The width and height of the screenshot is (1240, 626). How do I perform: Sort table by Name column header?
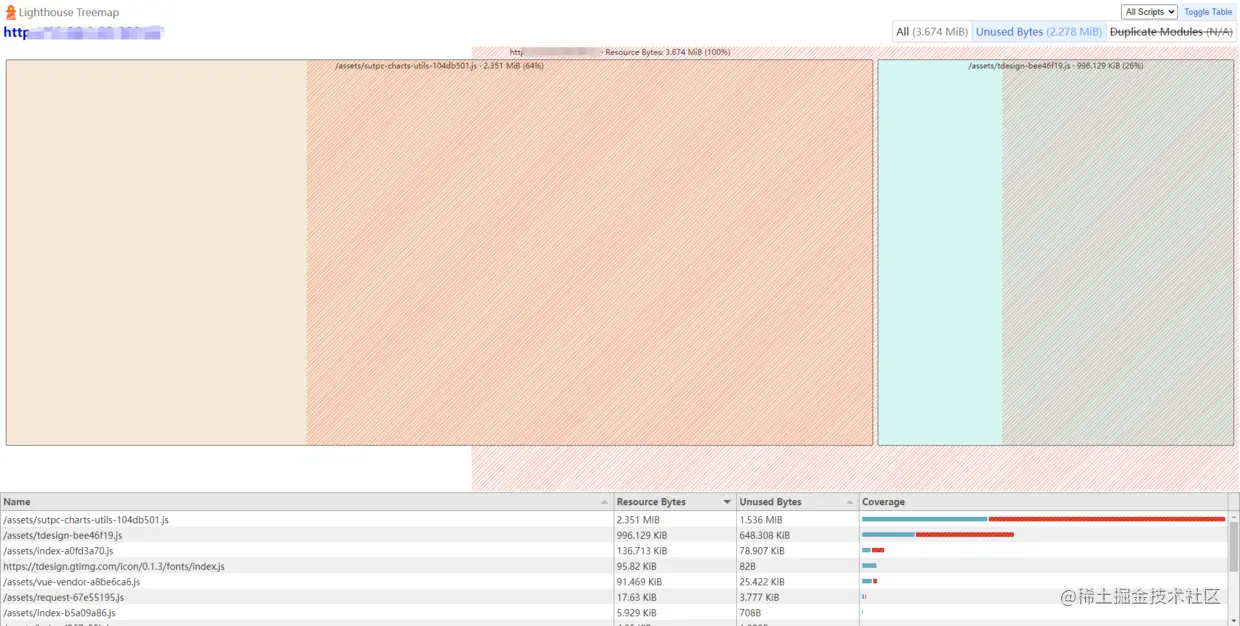pyautogui.click(x=306, y=502)
